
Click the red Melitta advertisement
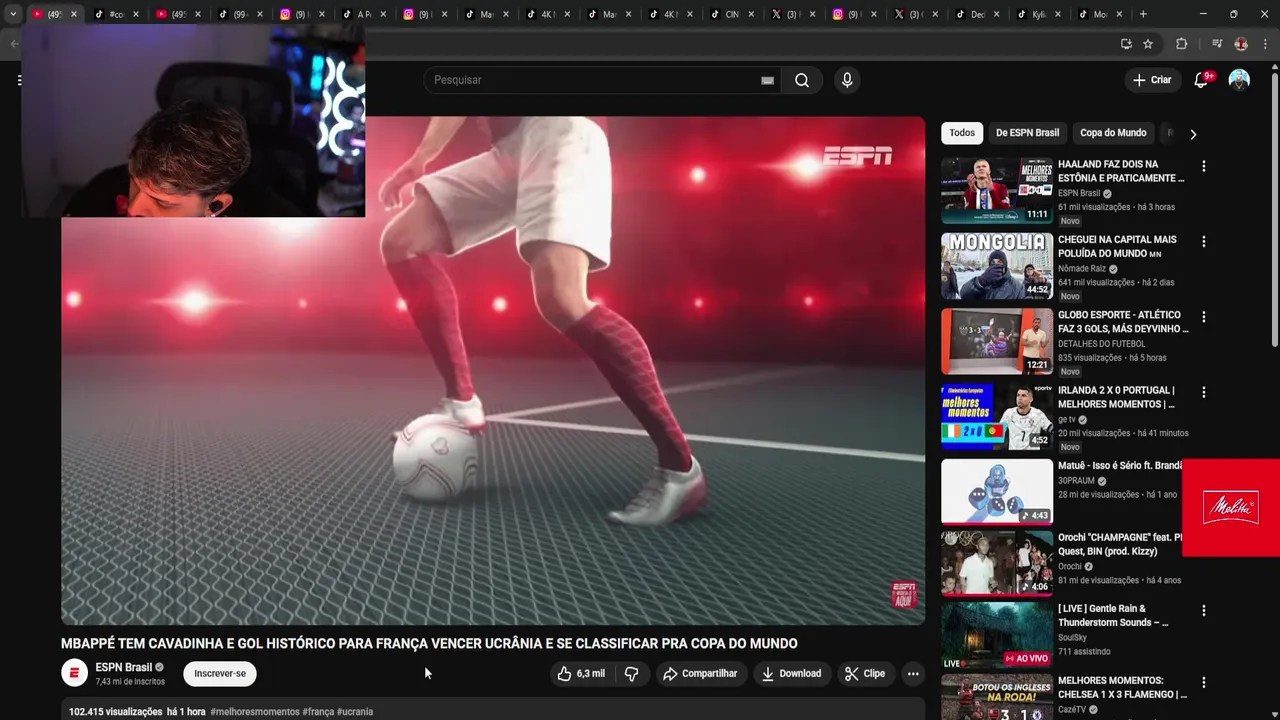(1231, 508)
